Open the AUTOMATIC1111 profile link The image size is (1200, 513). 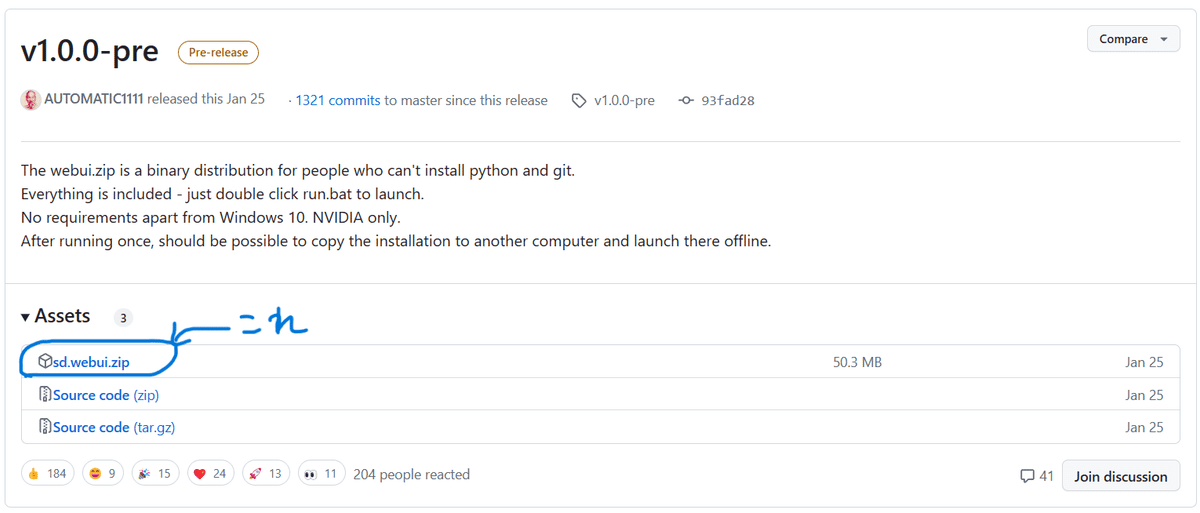(x=94, y=100)
